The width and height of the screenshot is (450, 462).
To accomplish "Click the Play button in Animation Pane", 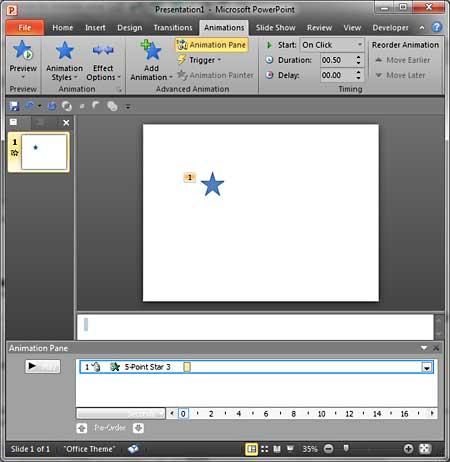I will [x=43, y=366].
